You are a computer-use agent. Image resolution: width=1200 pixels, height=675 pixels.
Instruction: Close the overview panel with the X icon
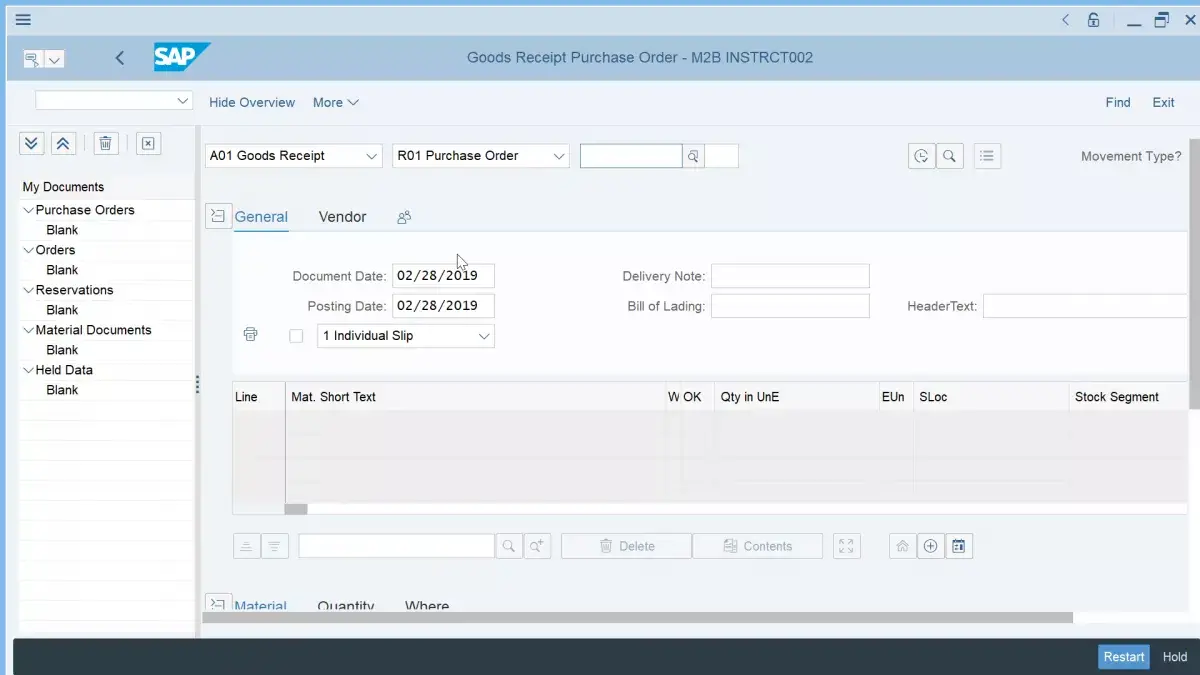pos(148,144)
